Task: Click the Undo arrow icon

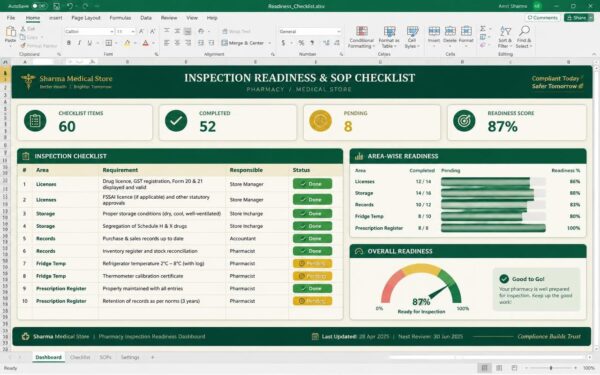Action: [70, 6]
